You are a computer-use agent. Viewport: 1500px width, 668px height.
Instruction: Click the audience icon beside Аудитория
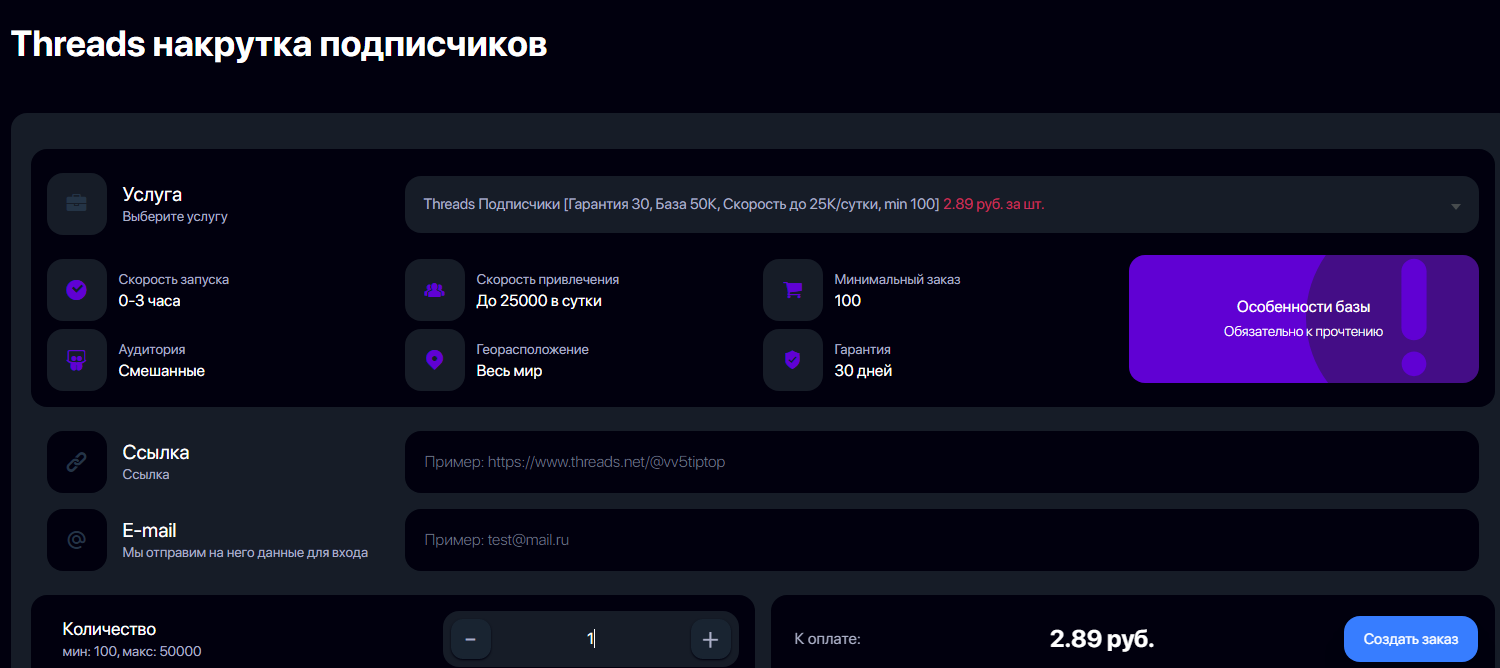[76, 360]
